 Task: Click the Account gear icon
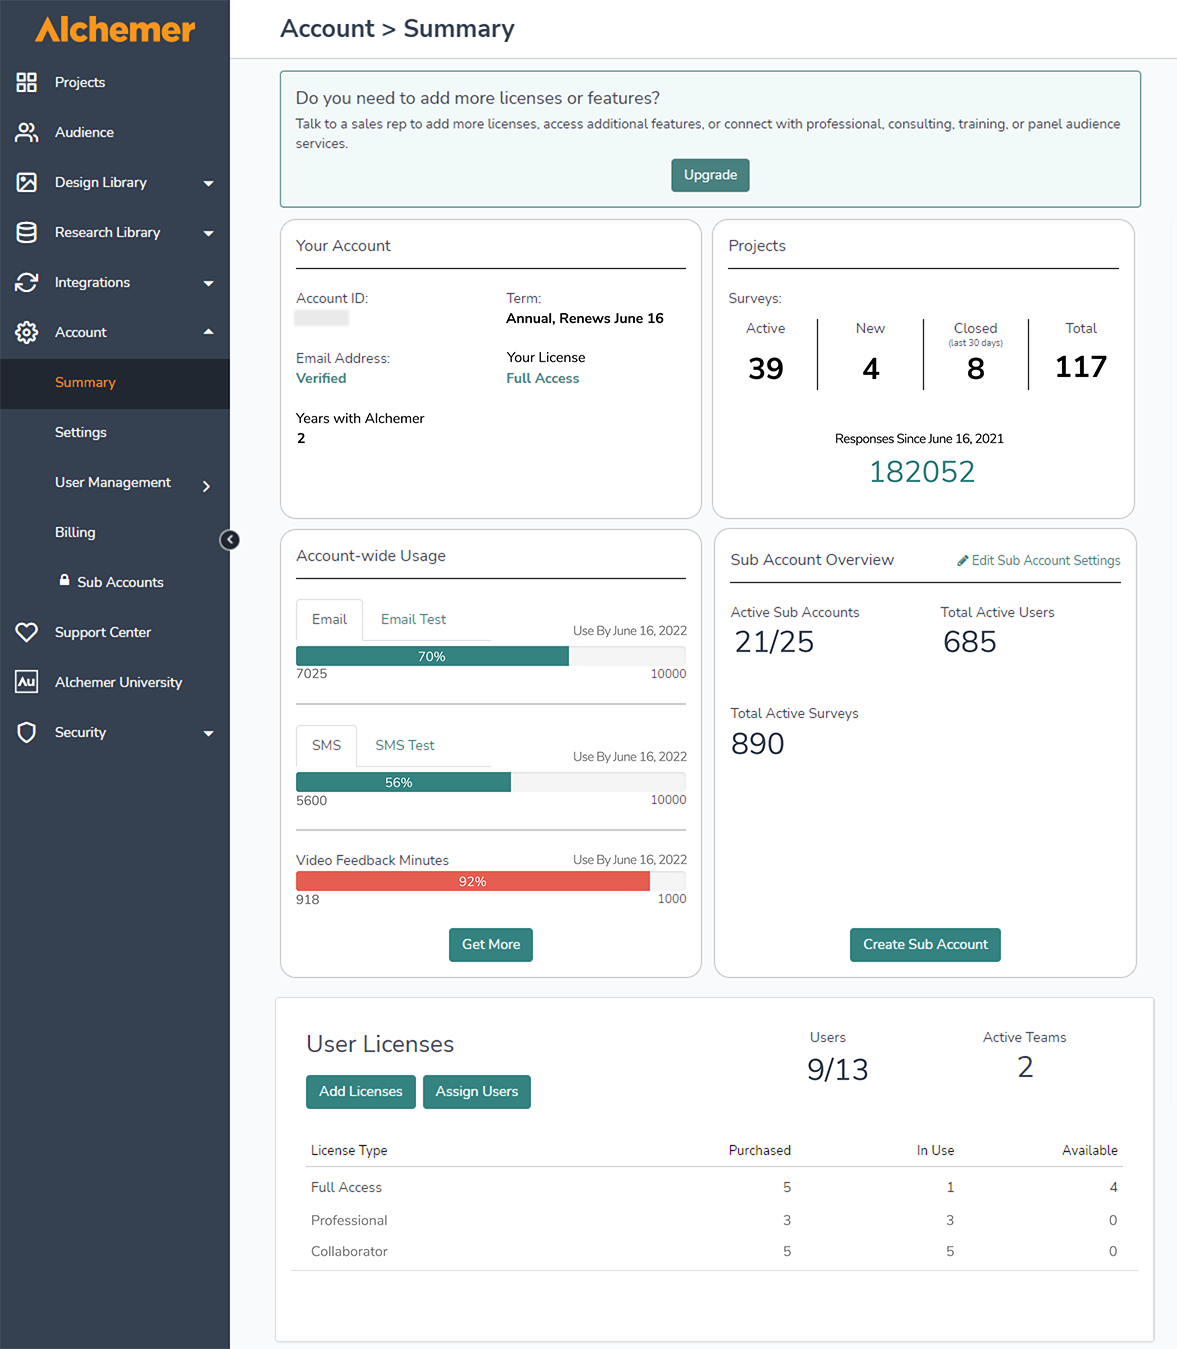click(27, 332)
